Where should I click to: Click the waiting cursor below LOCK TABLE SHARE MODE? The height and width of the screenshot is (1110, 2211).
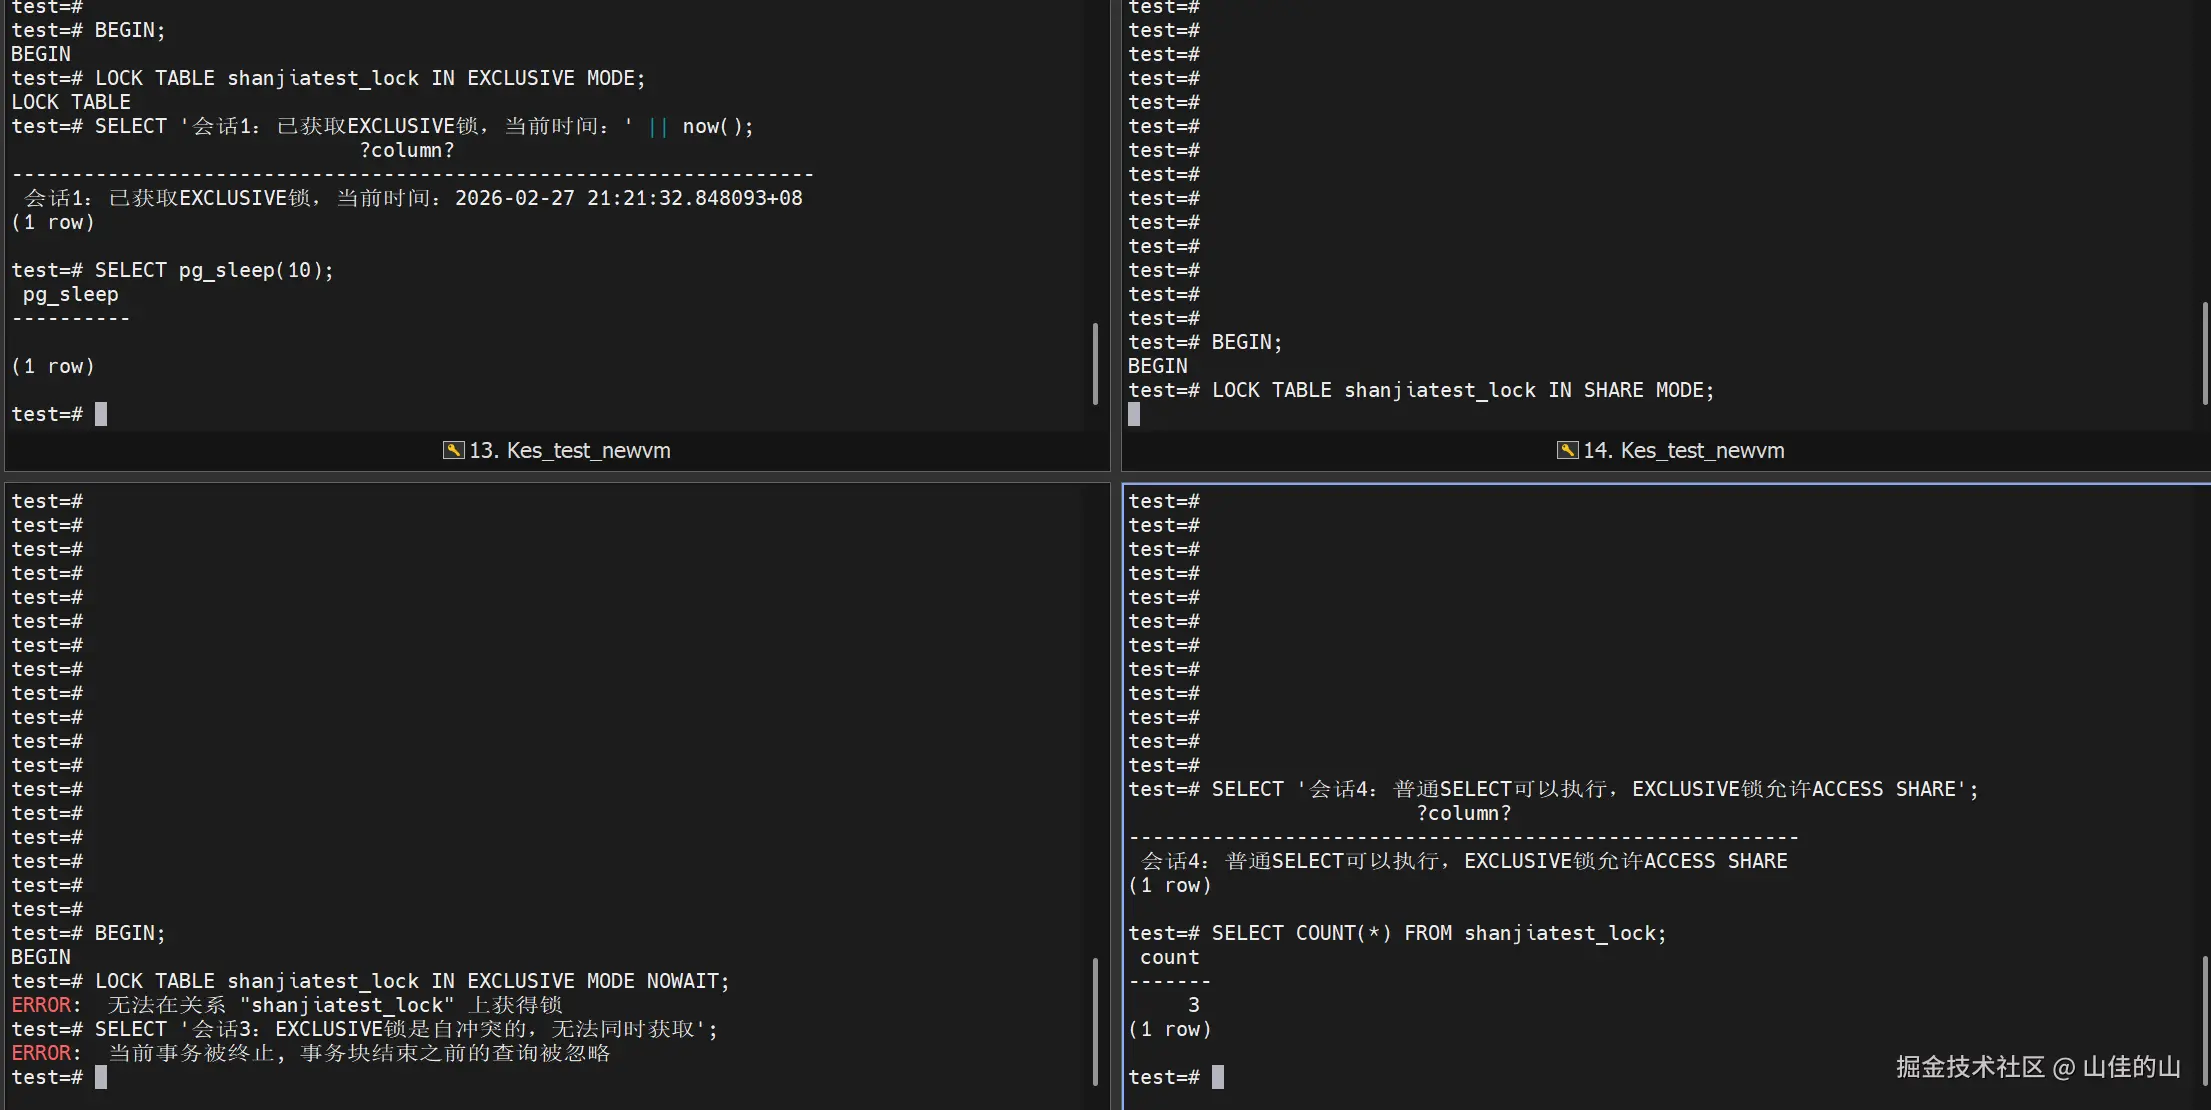pos(1134,414)
